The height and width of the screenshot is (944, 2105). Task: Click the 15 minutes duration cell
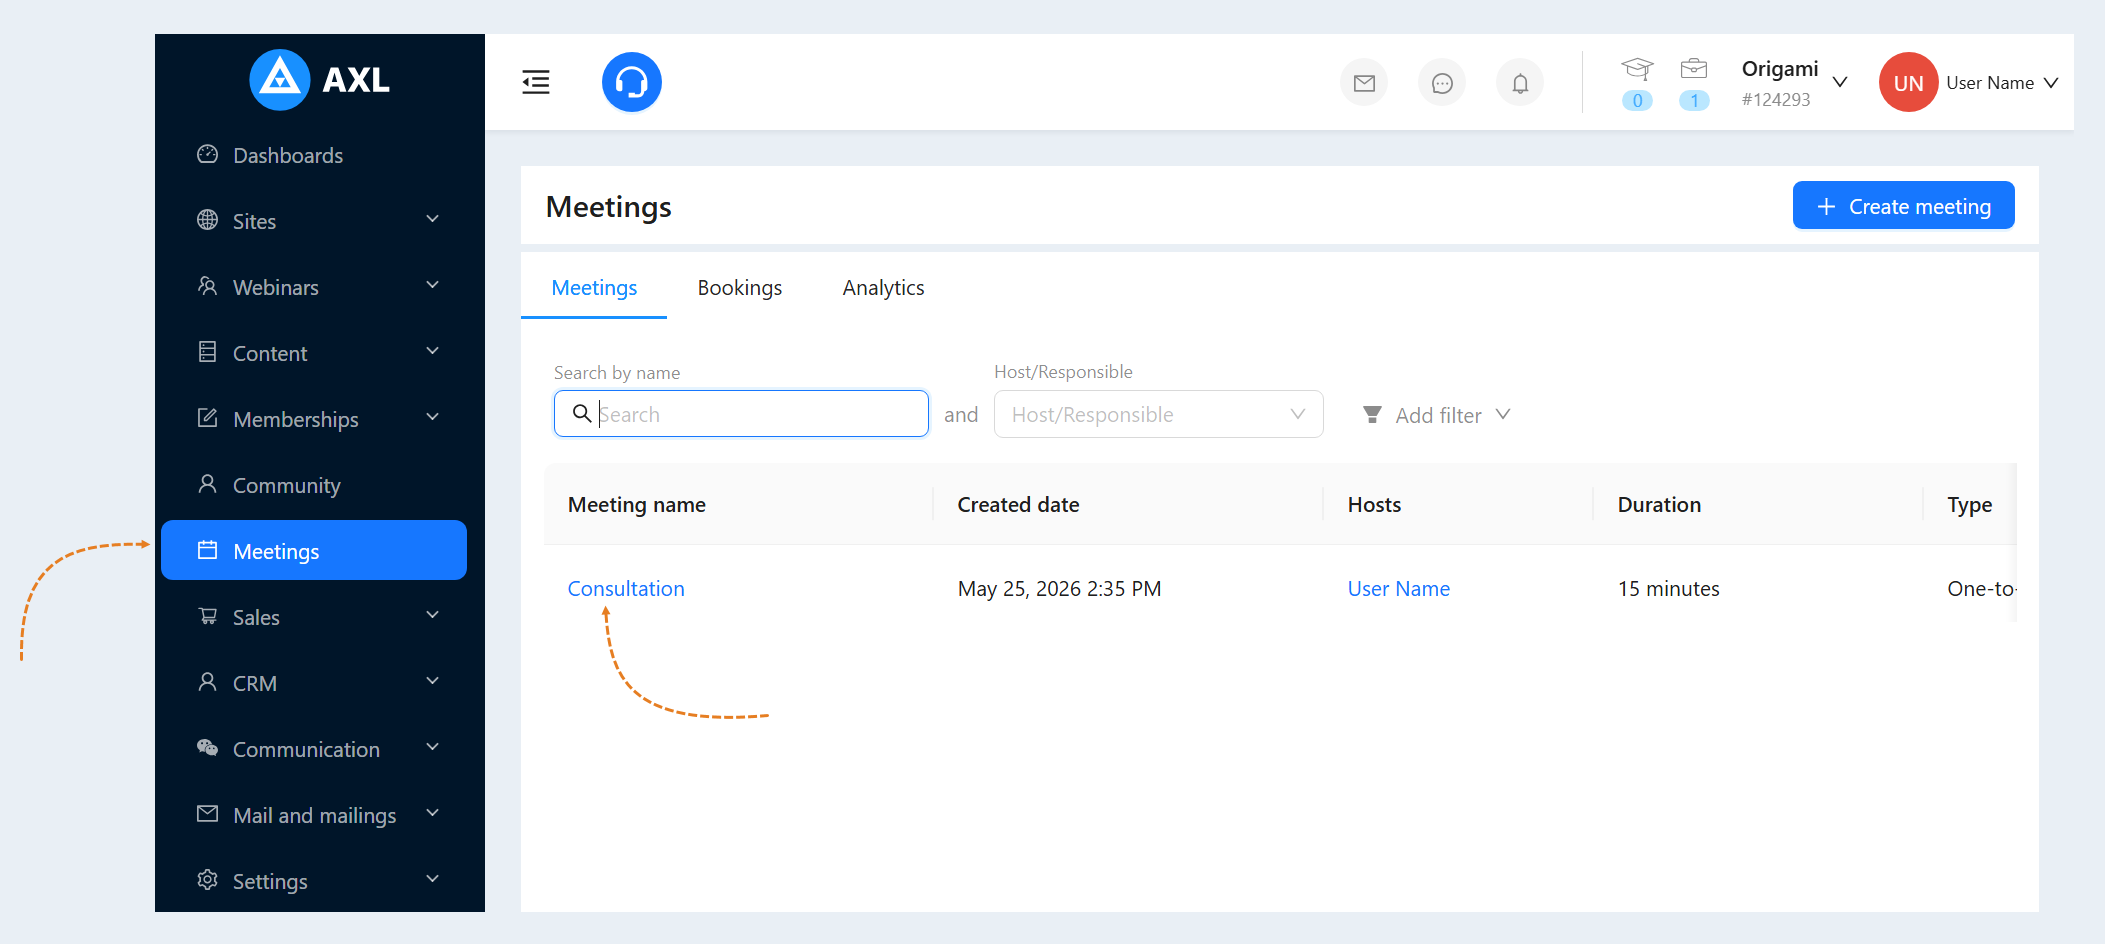pyautogui.click(x=1668, y=589)
